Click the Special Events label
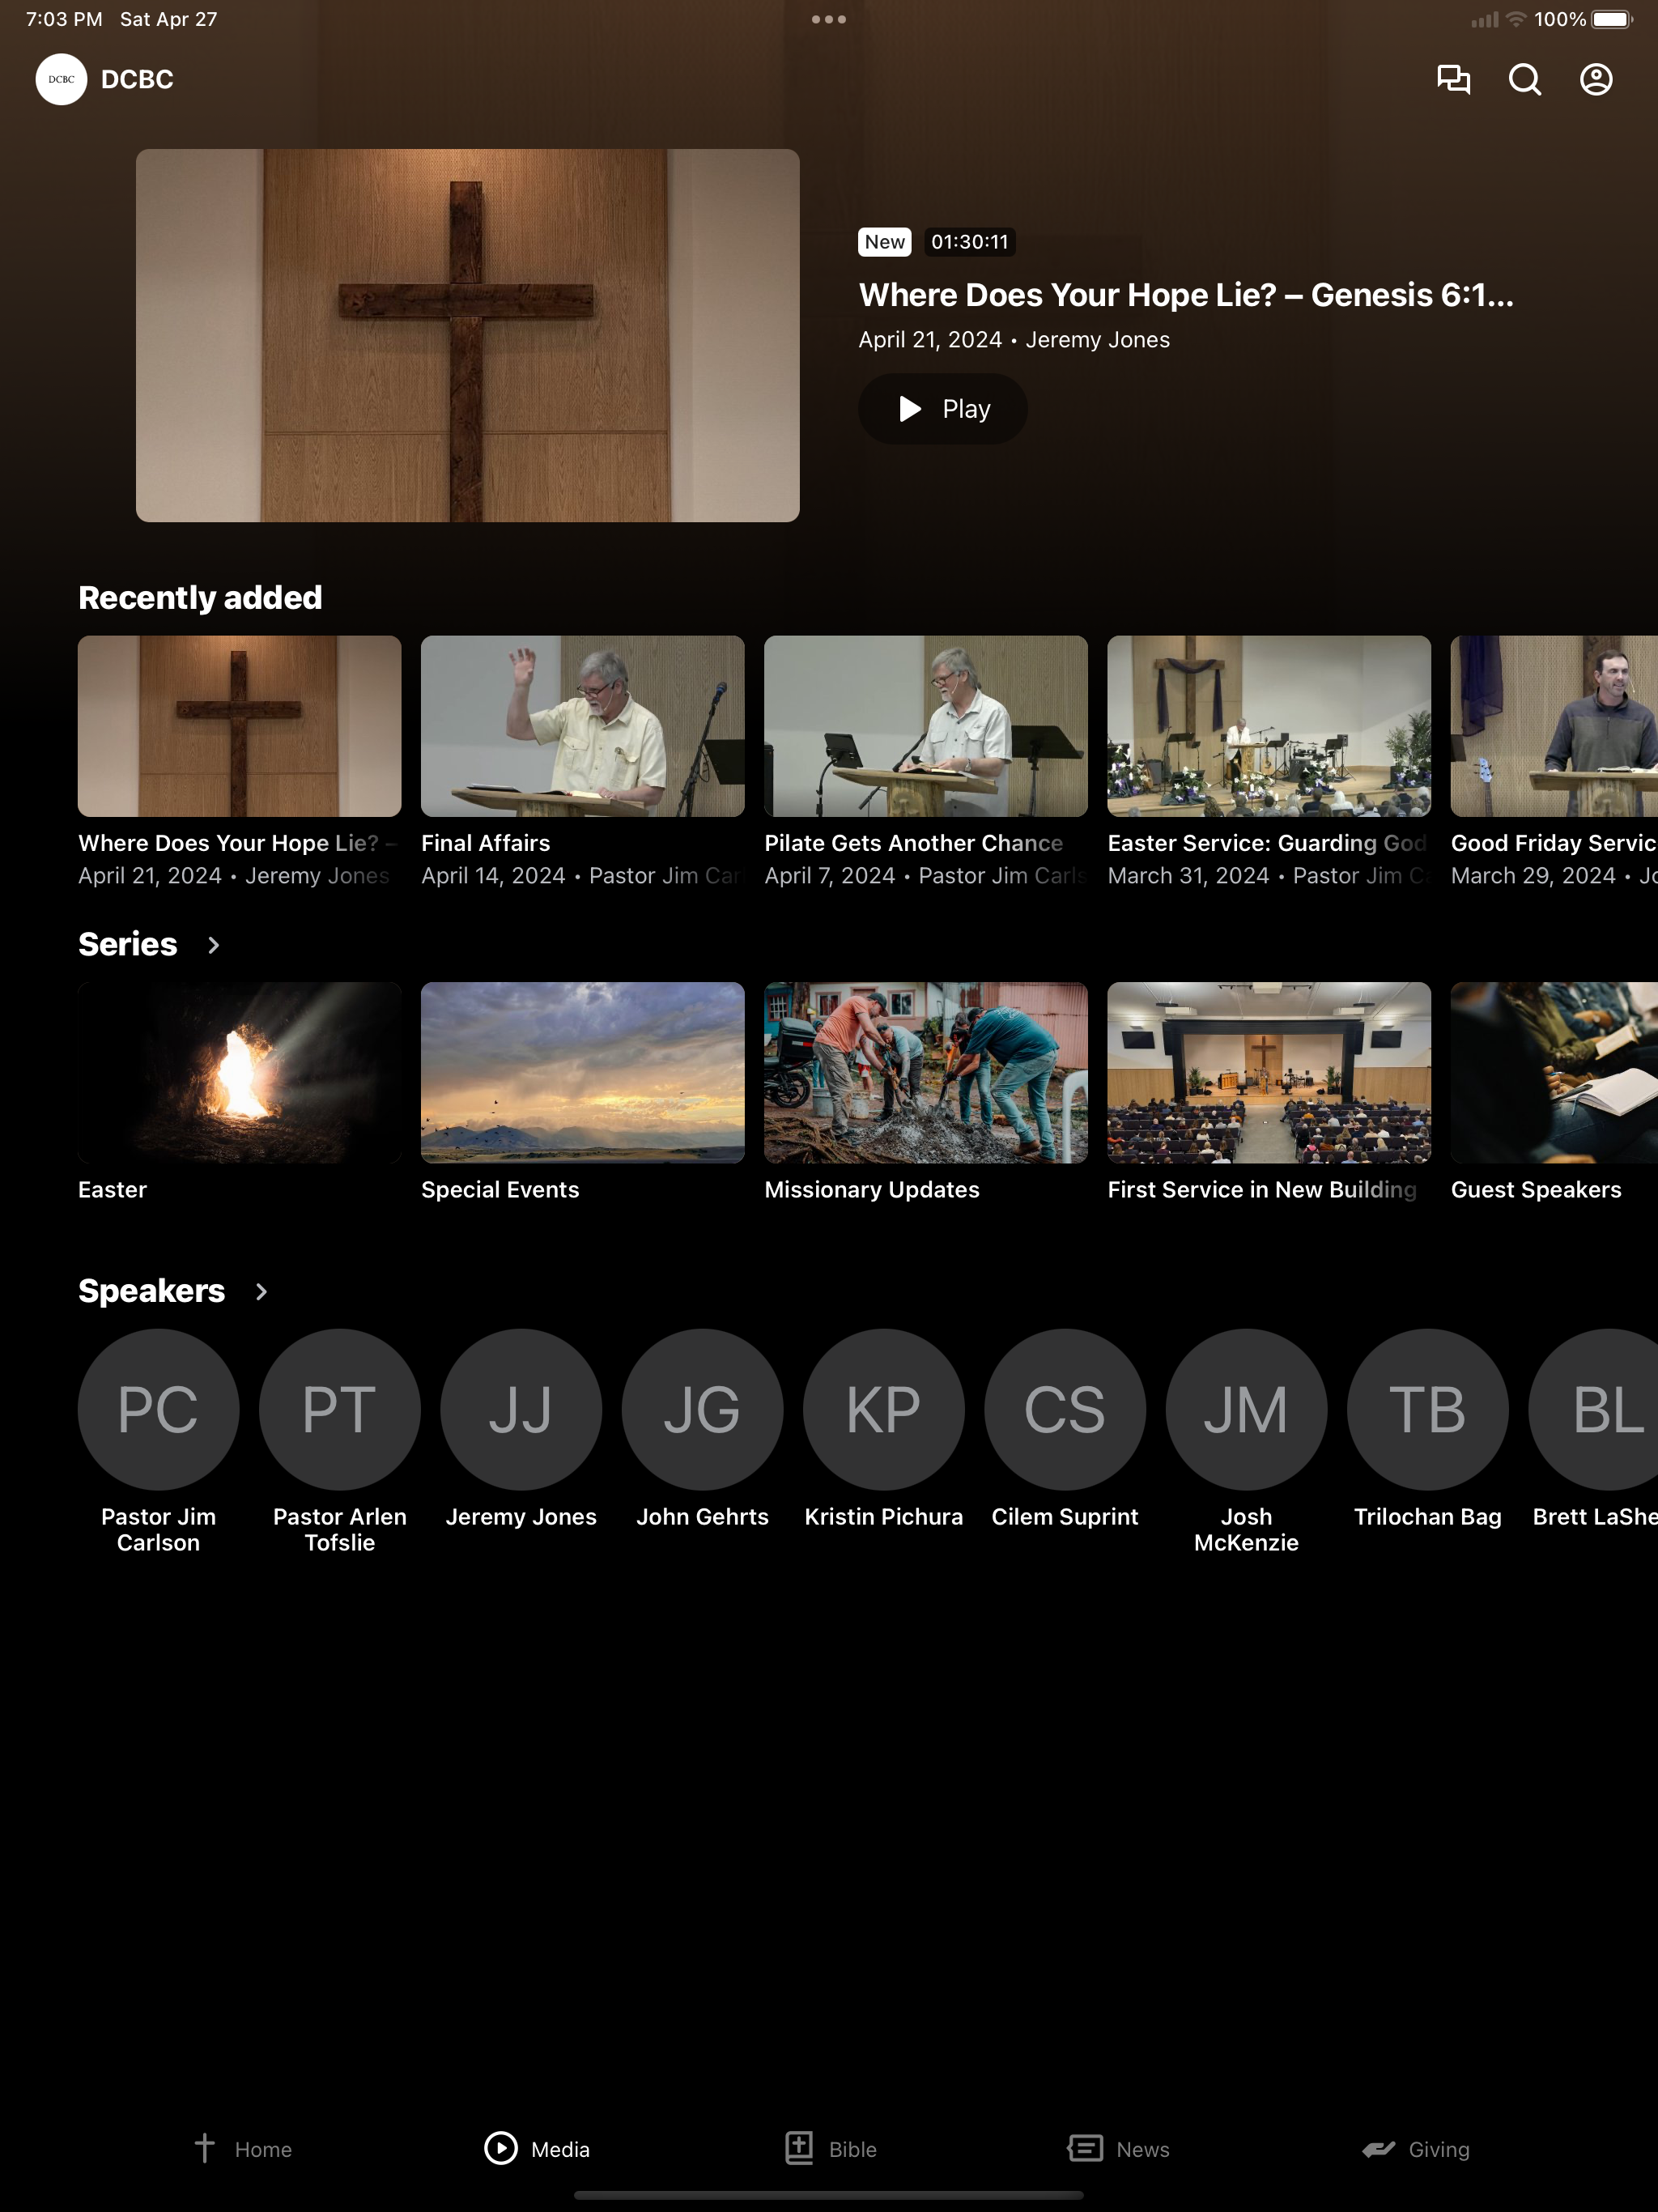Image resolution: width=1658 pixels, height=2212 pixels. (x=500, y=1190)
